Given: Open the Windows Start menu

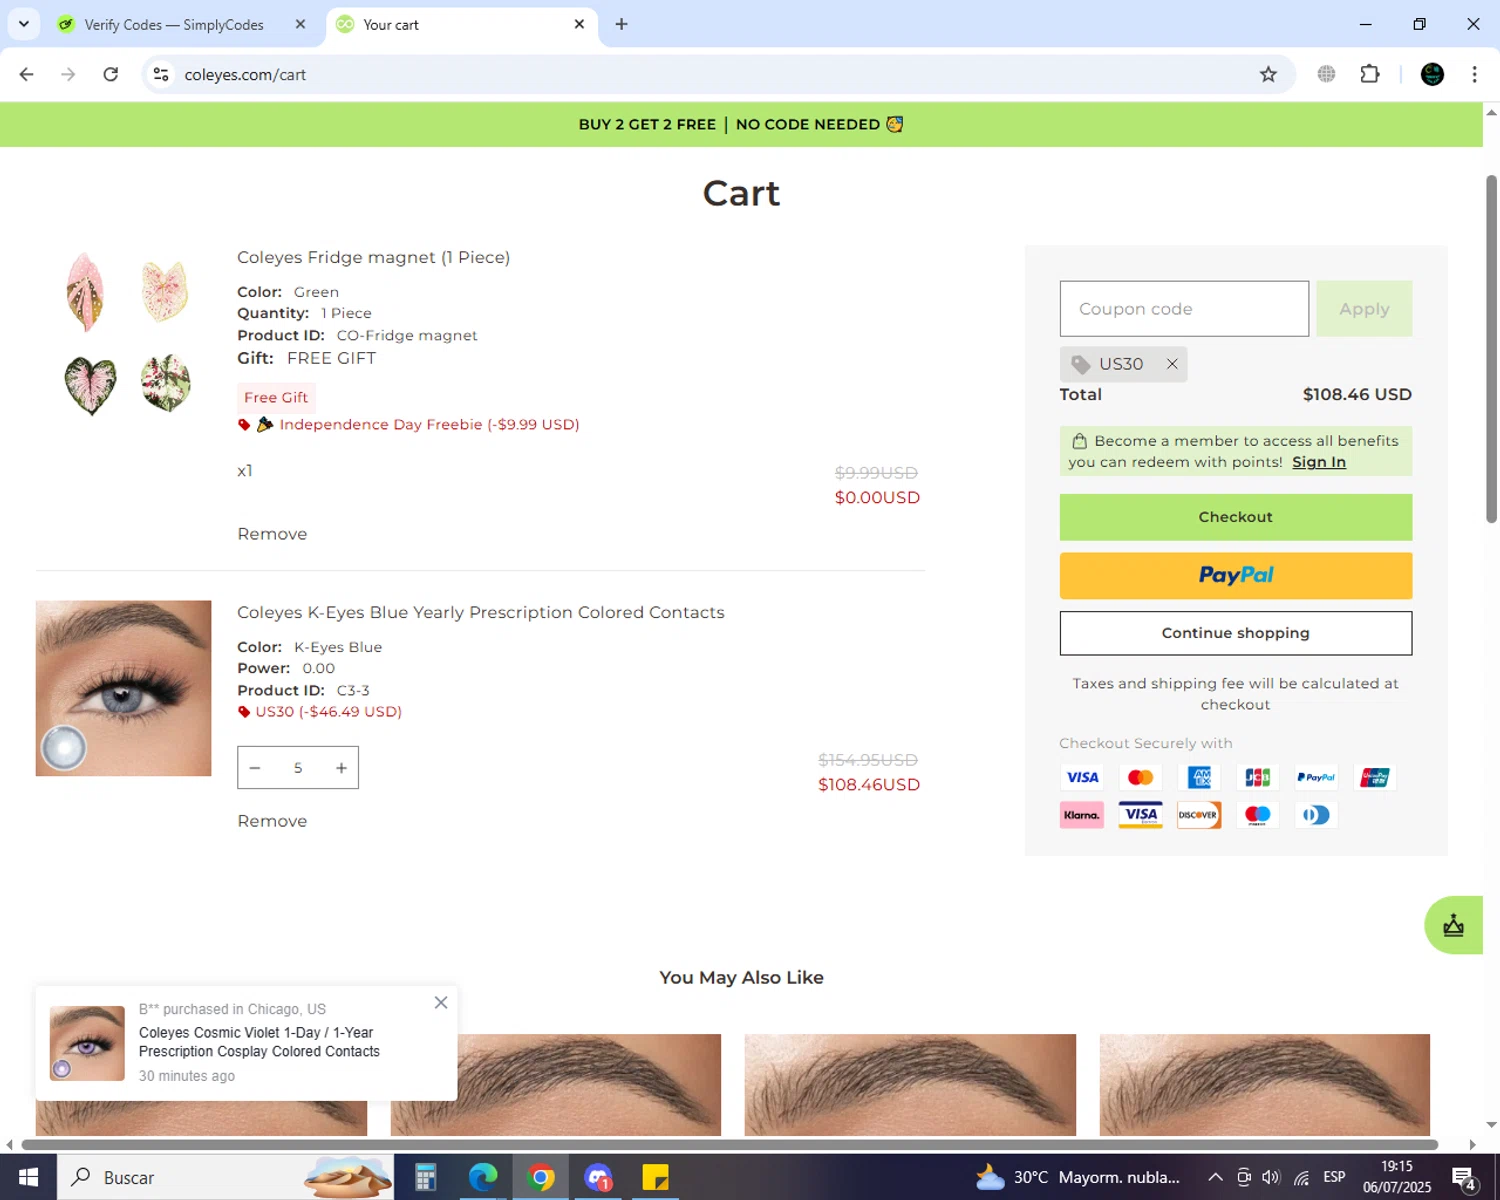Looking at the screenshot, I should click(x=28, y=1177).
